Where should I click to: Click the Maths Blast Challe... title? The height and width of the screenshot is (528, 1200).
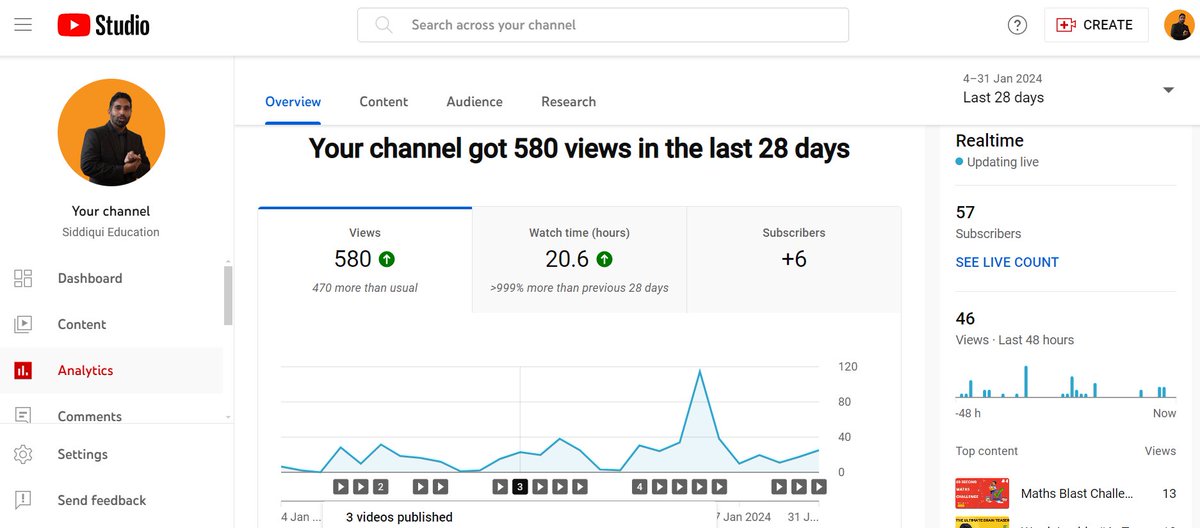[1077, 493]
